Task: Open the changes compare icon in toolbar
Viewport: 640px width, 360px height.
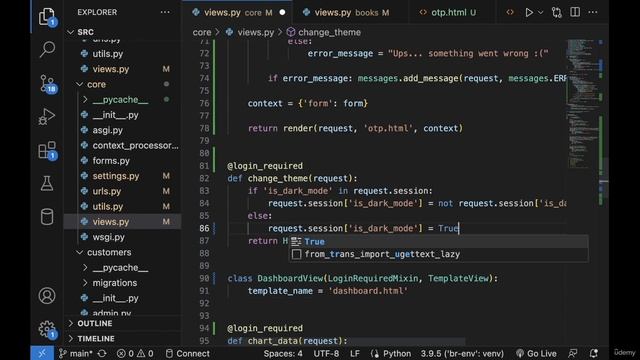Action: 556,13
